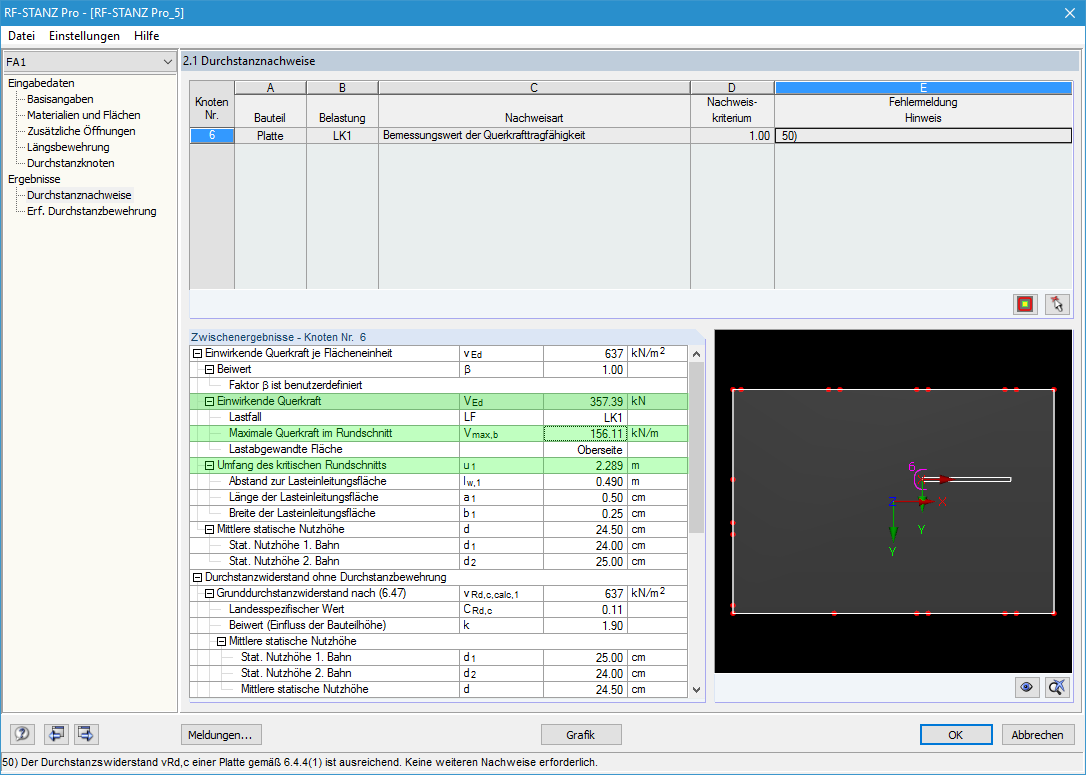1086x775 pixels.
Task: Click the pick node in graphic icon
Action: pyautogui.click(x=1057, y=304)
